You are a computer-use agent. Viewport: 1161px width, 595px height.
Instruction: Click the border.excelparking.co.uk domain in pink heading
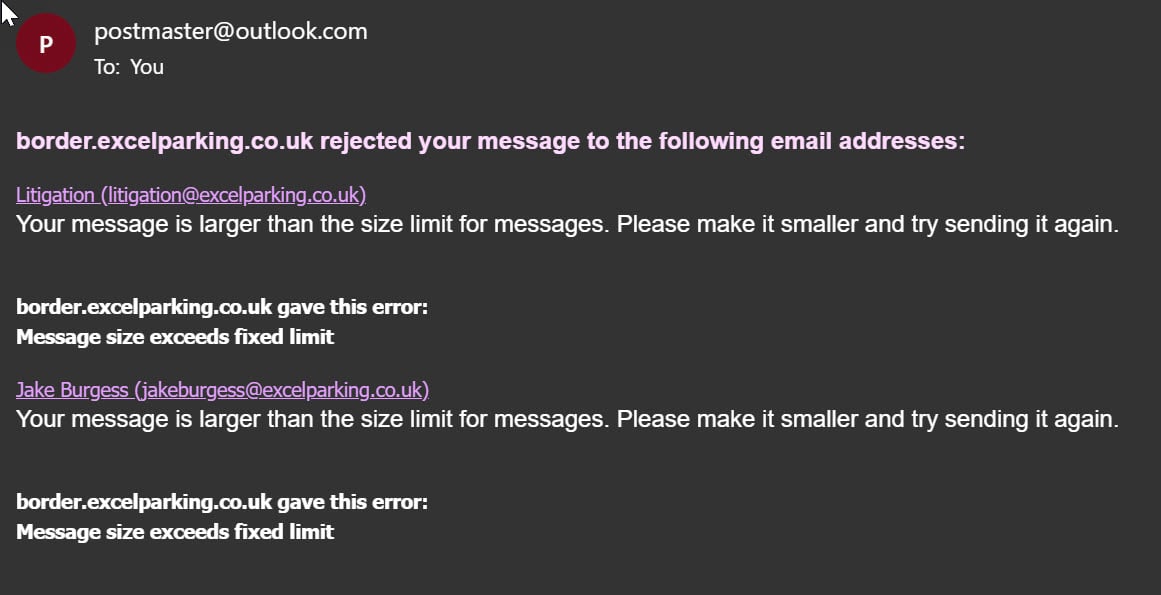(x=165, y=141)
